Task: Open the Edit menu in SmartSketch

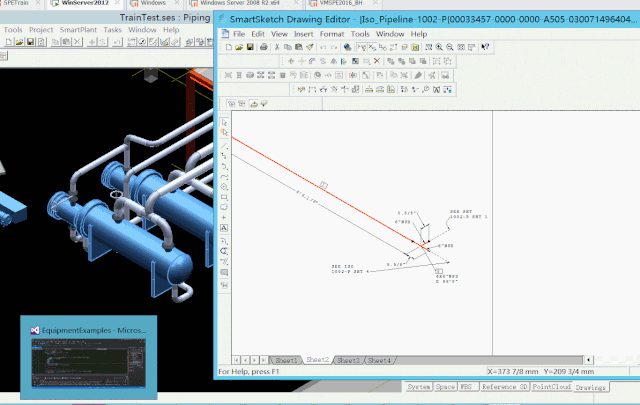Action: pyautogui.click(x=258, y=34)
